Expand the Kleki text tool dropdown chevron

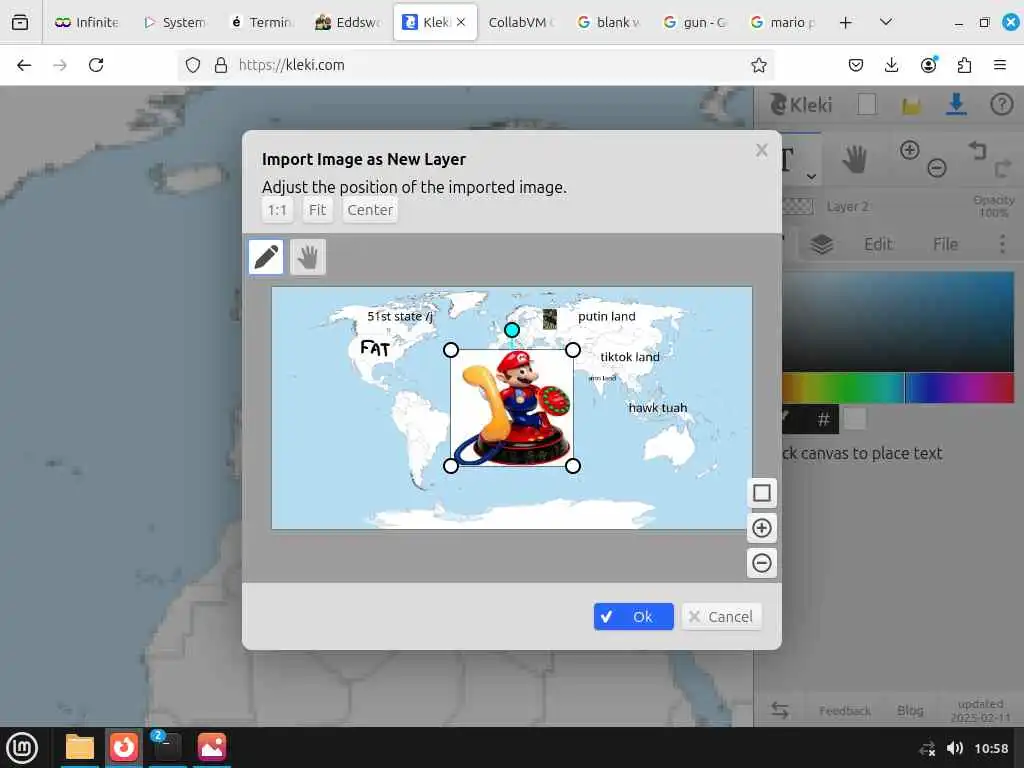coord(811,176)
